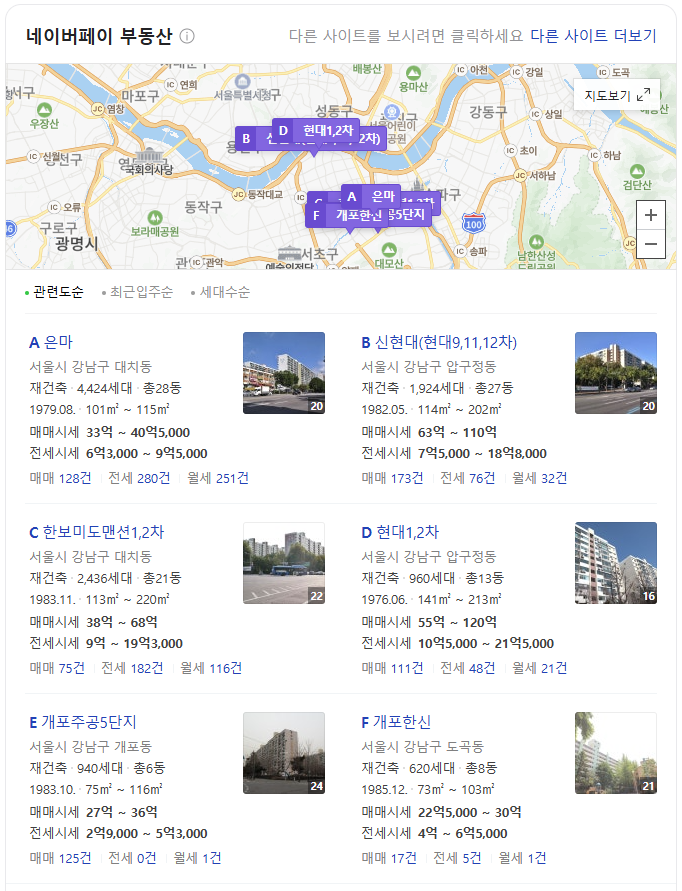Viewport: 682px width, 891px height.
Task: View 개포한신 photo thumbnail
Action: [616, 753]
